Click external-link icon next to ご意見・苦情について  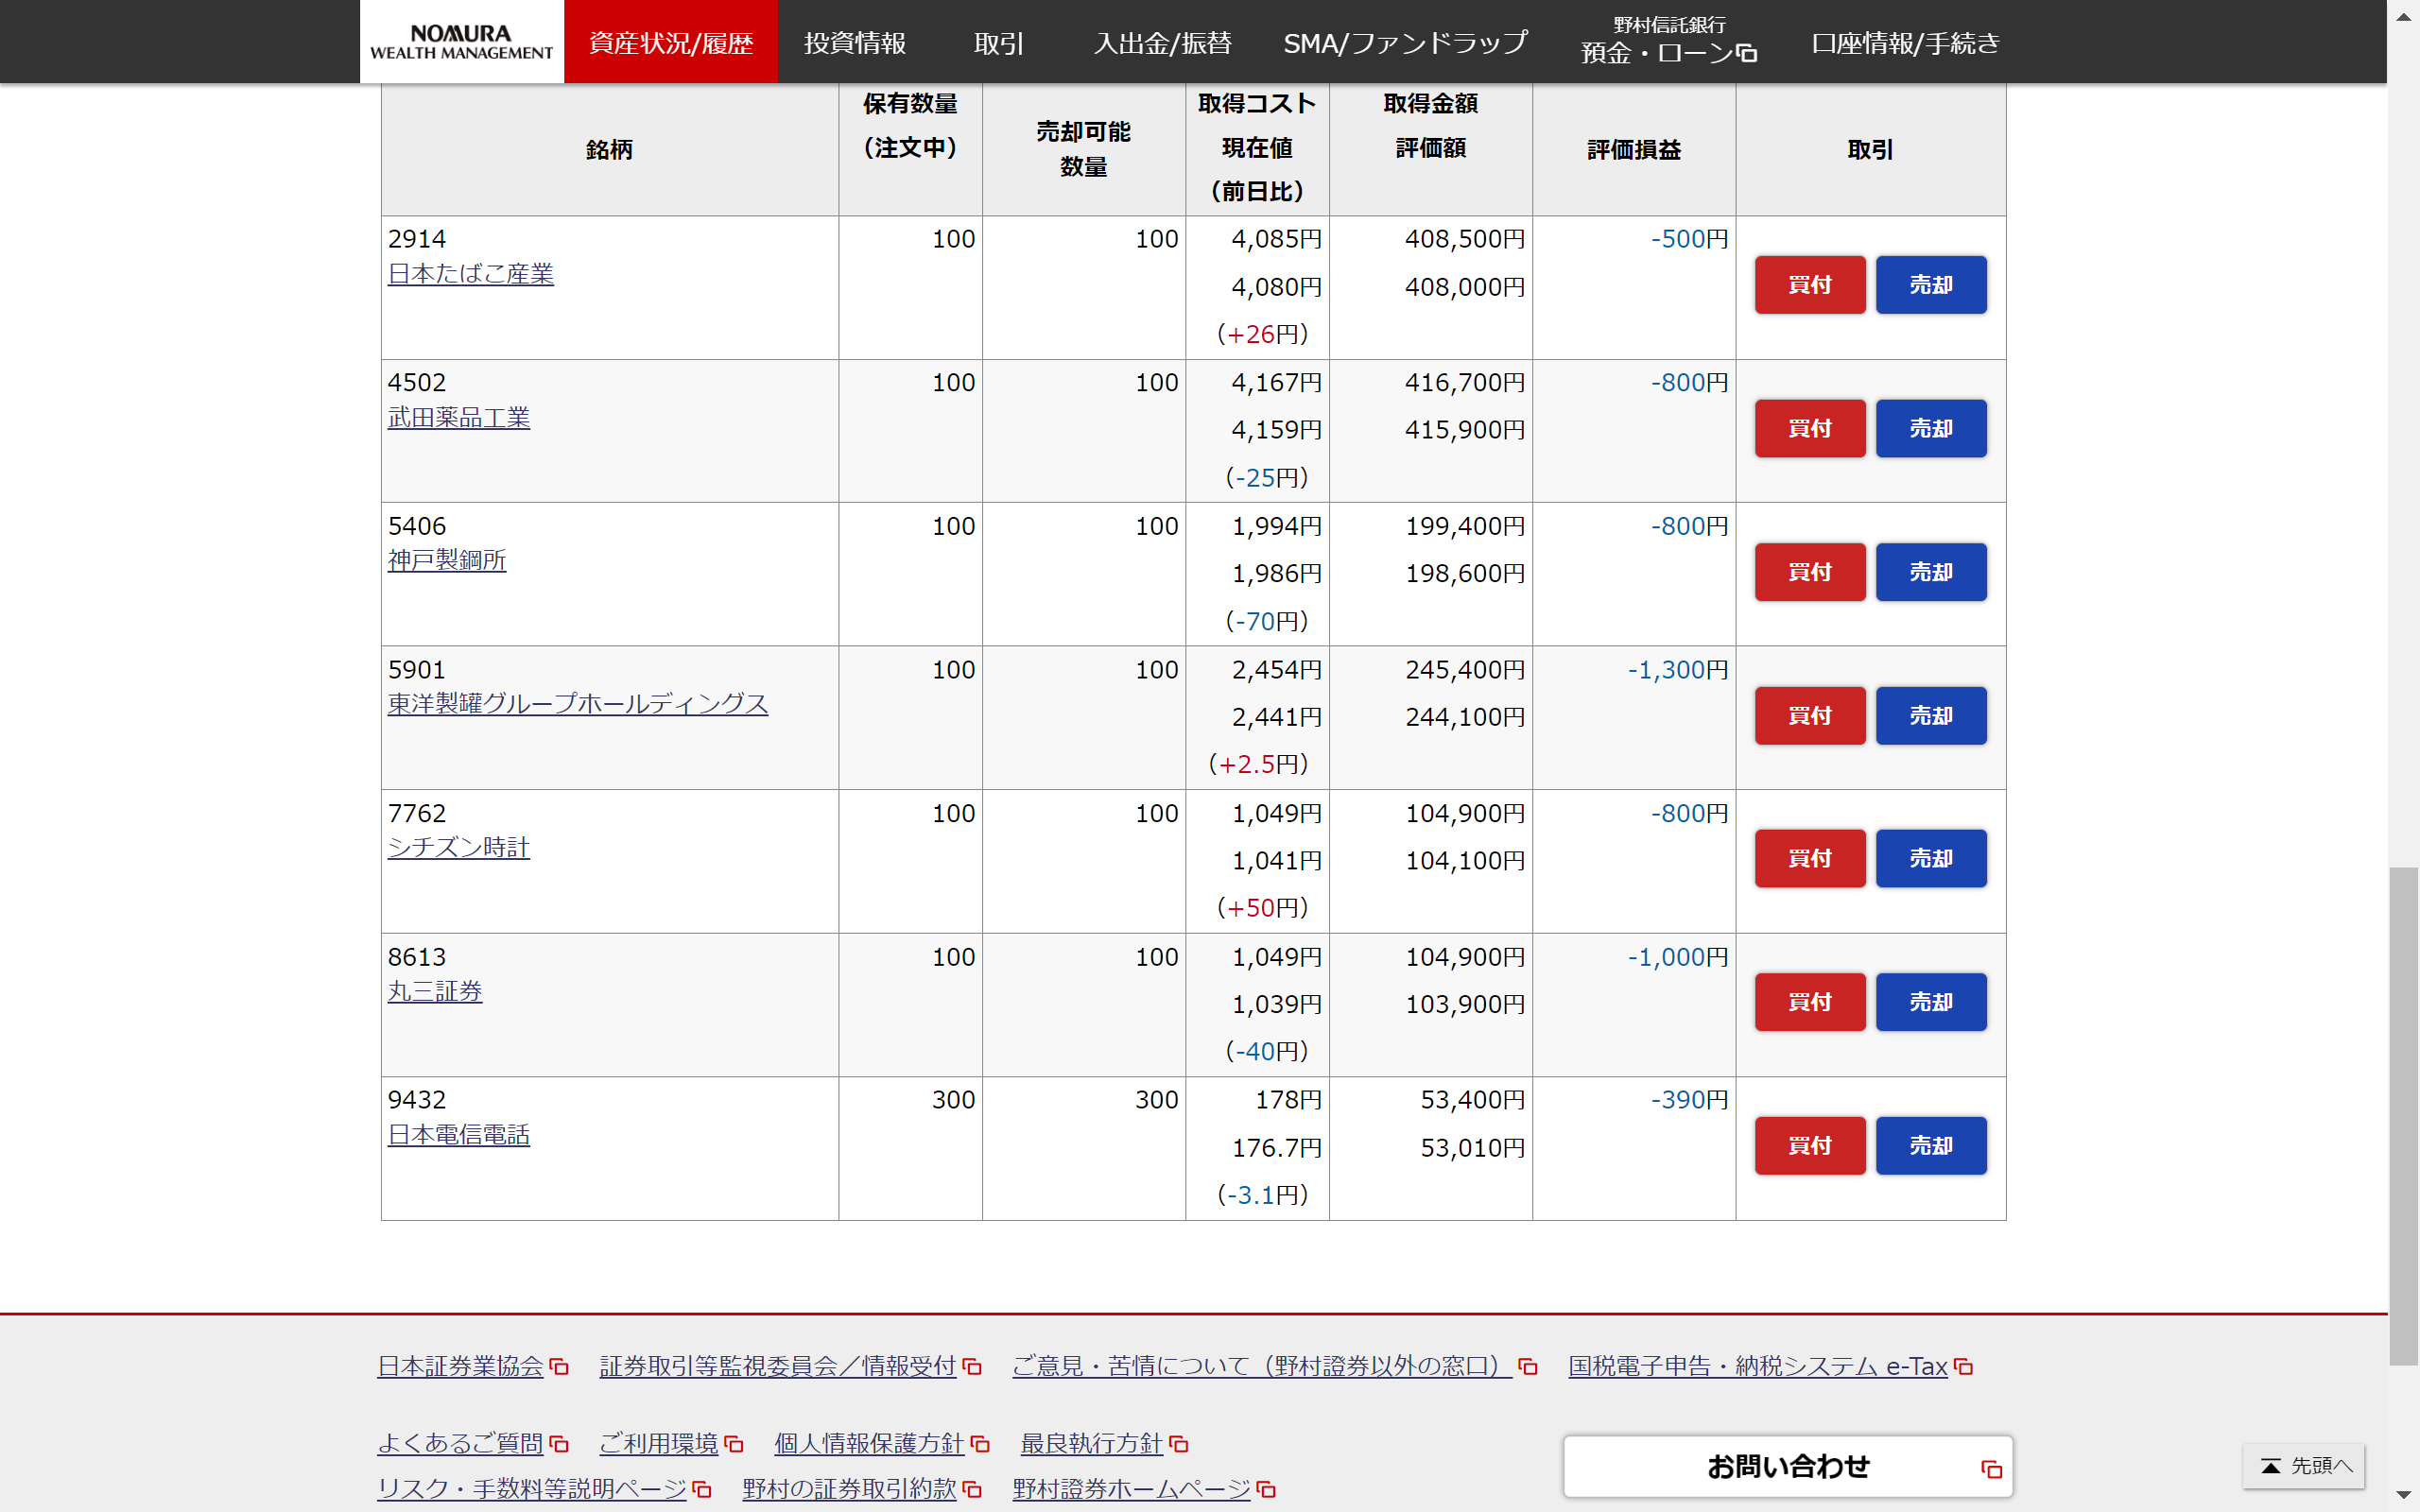pos(1528,1367)
